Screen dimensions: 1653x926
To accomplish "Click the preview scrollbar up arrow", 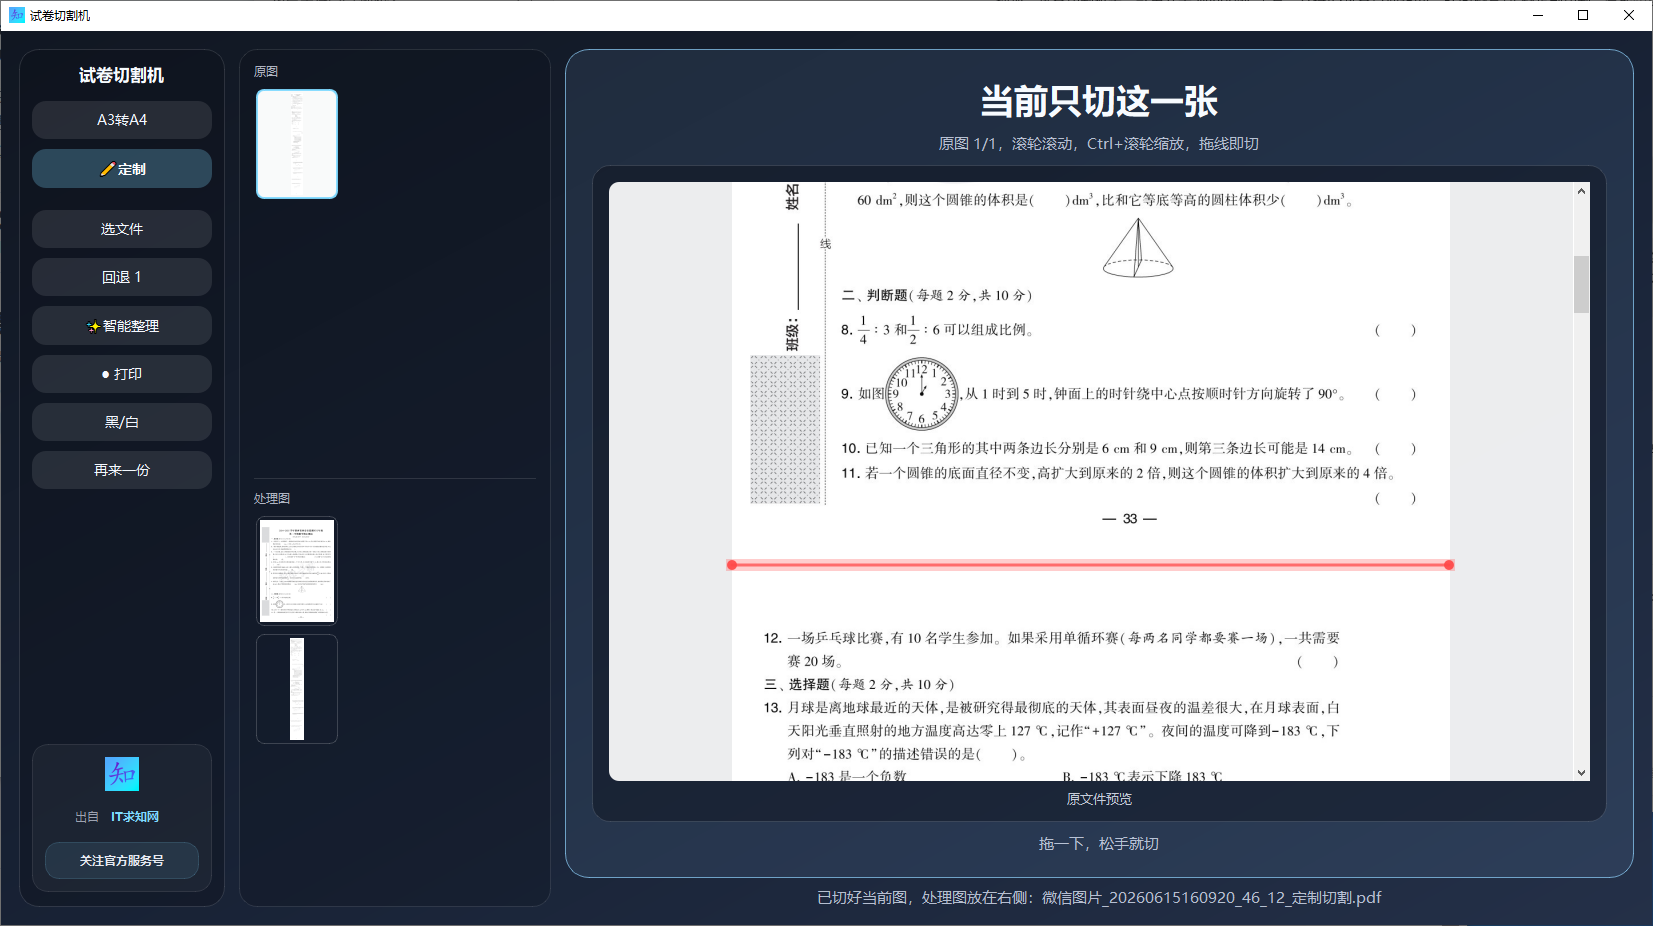I will (x=1581, y=191).
